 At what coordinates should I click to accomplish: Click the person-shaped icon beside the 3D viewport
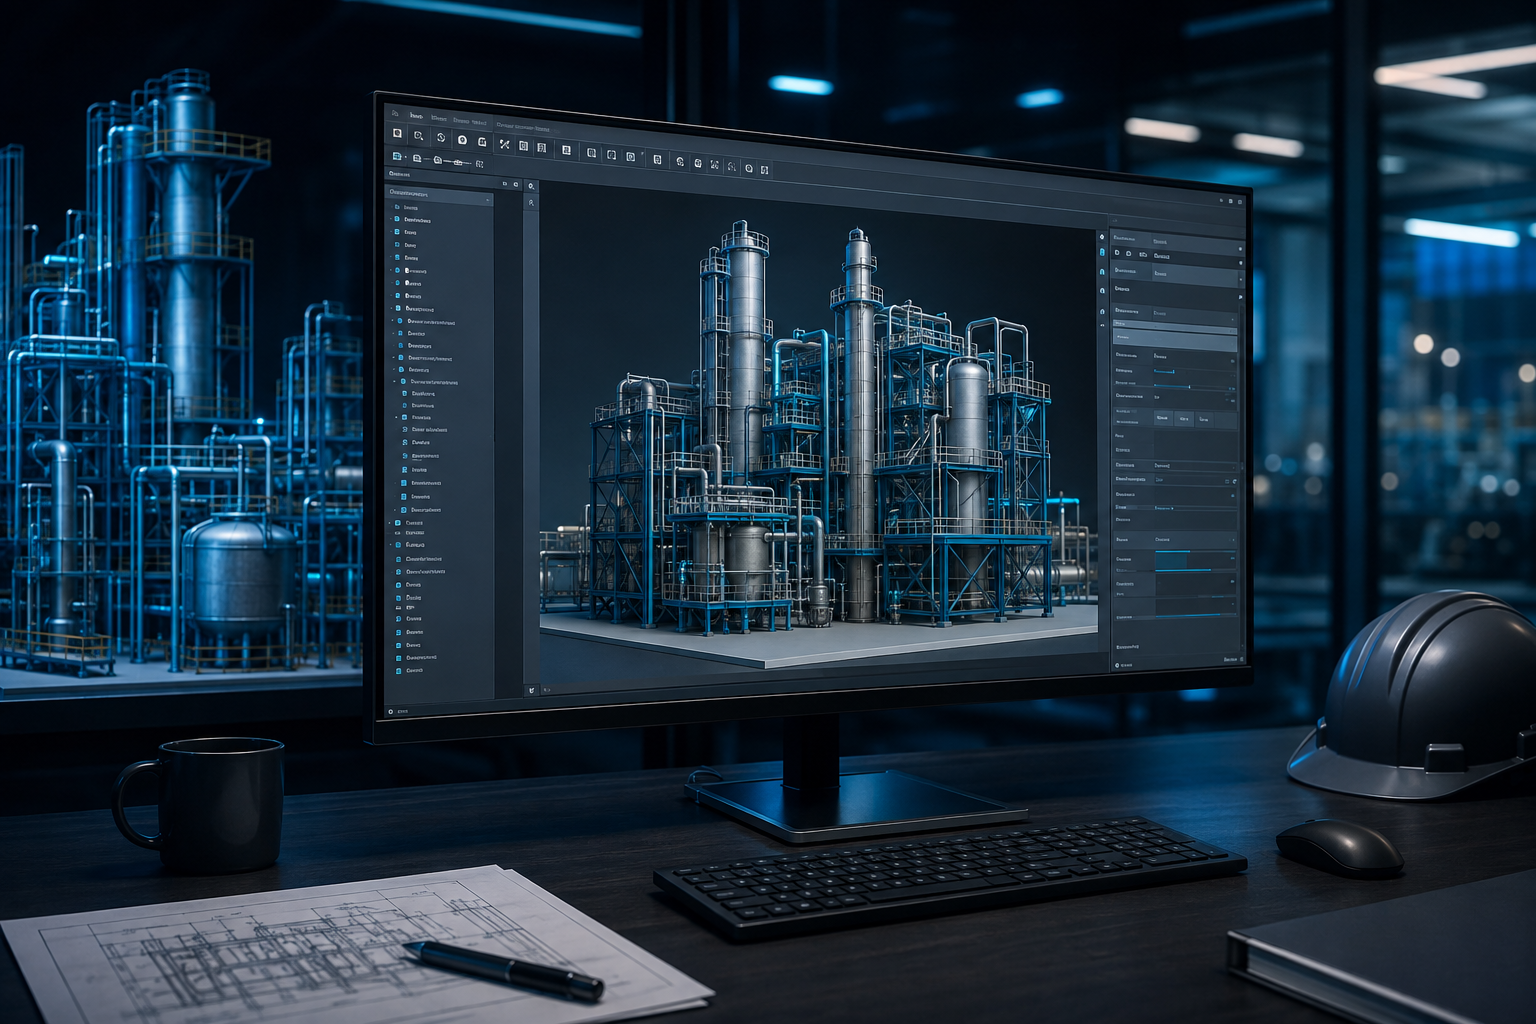pyautogui.click(x=531, y=202)
